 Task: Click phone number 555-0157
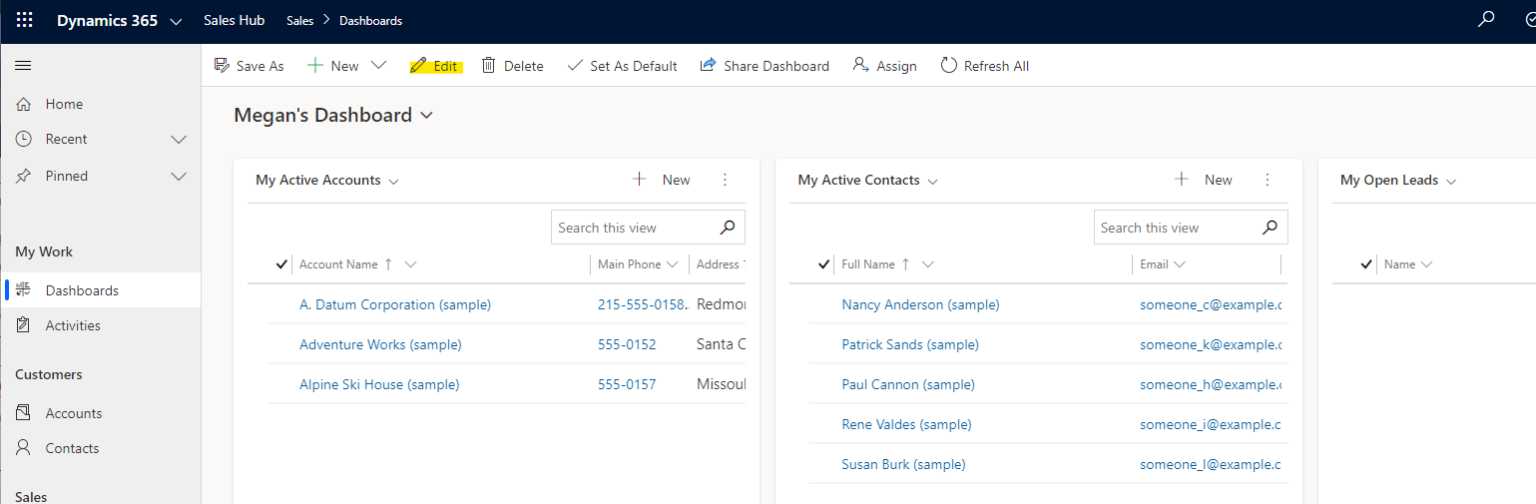coord(627,385)
